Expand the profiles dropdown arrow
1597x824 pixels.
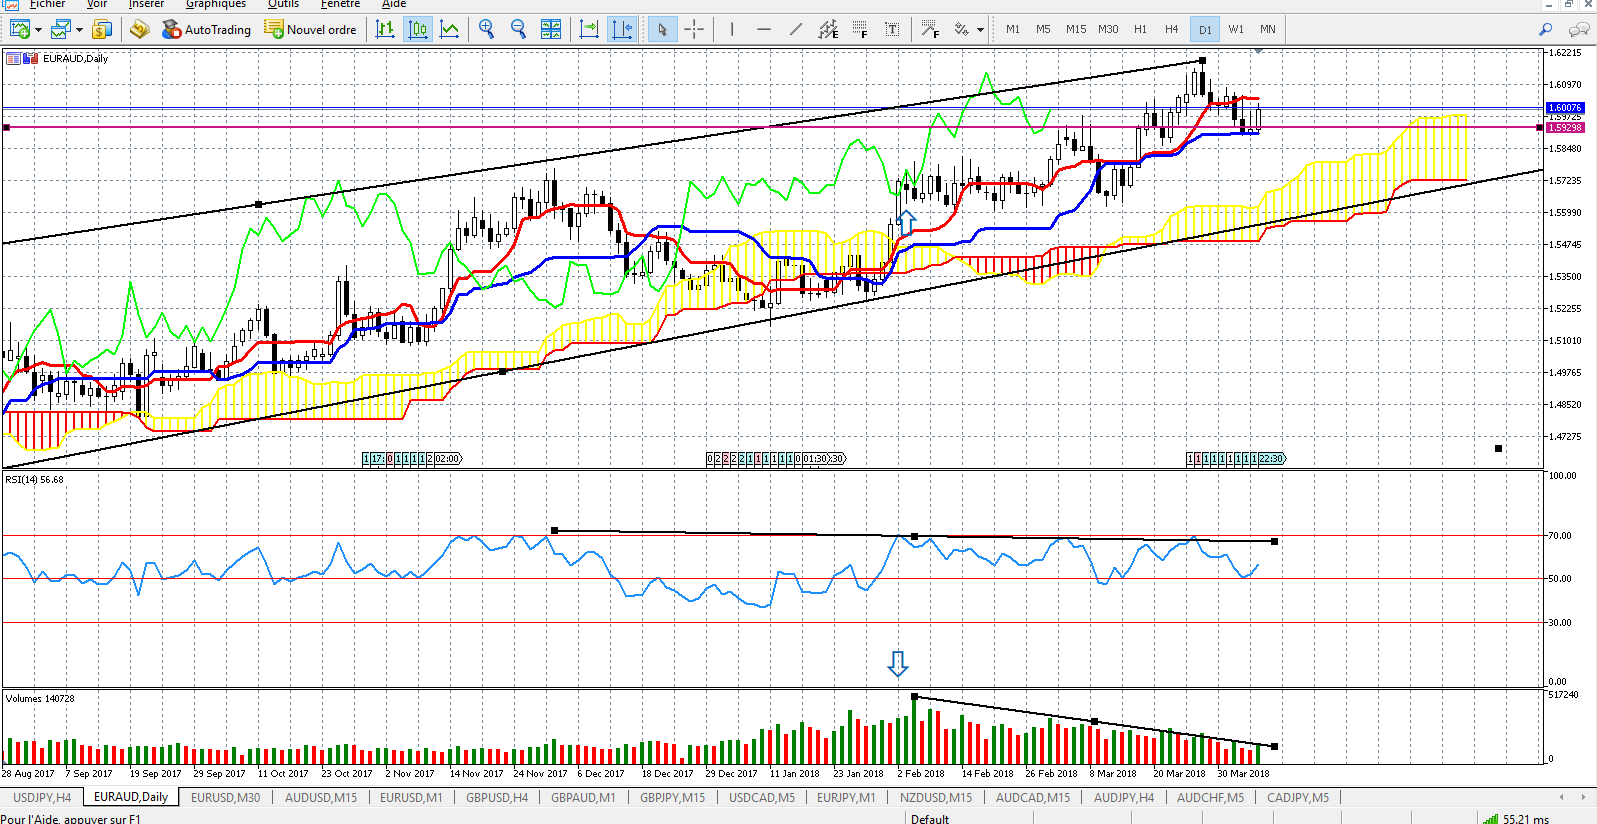pyautogui.click(x=79, y=30)
